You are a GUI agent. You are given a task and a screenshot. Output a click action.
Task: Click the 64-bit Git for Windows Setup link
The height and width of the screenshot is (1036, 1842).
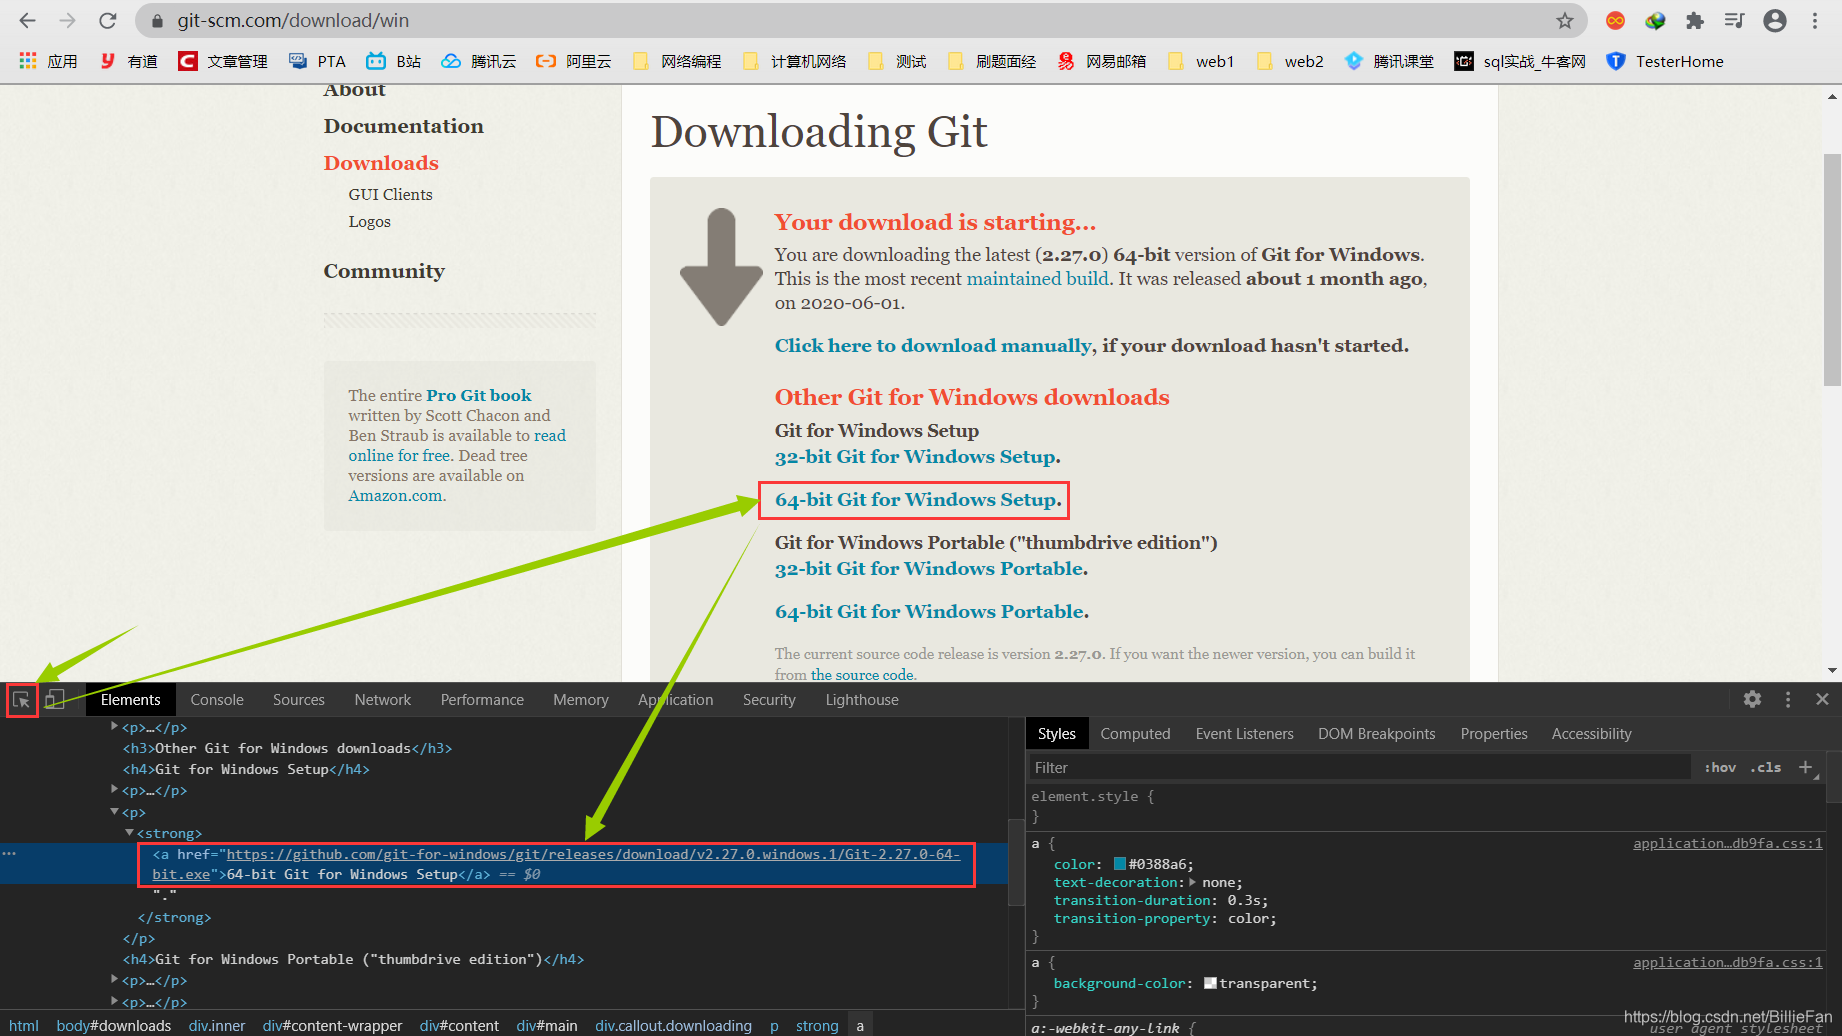tap(915, 499)
